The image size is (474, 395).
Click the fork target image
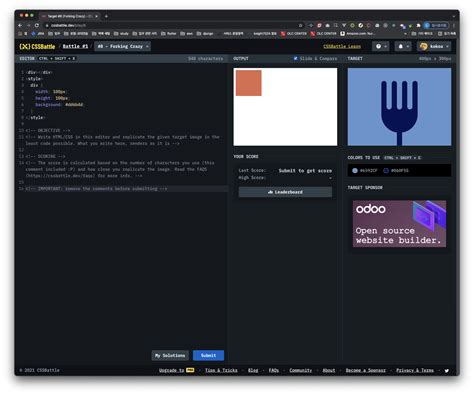(x=399, y=107)
